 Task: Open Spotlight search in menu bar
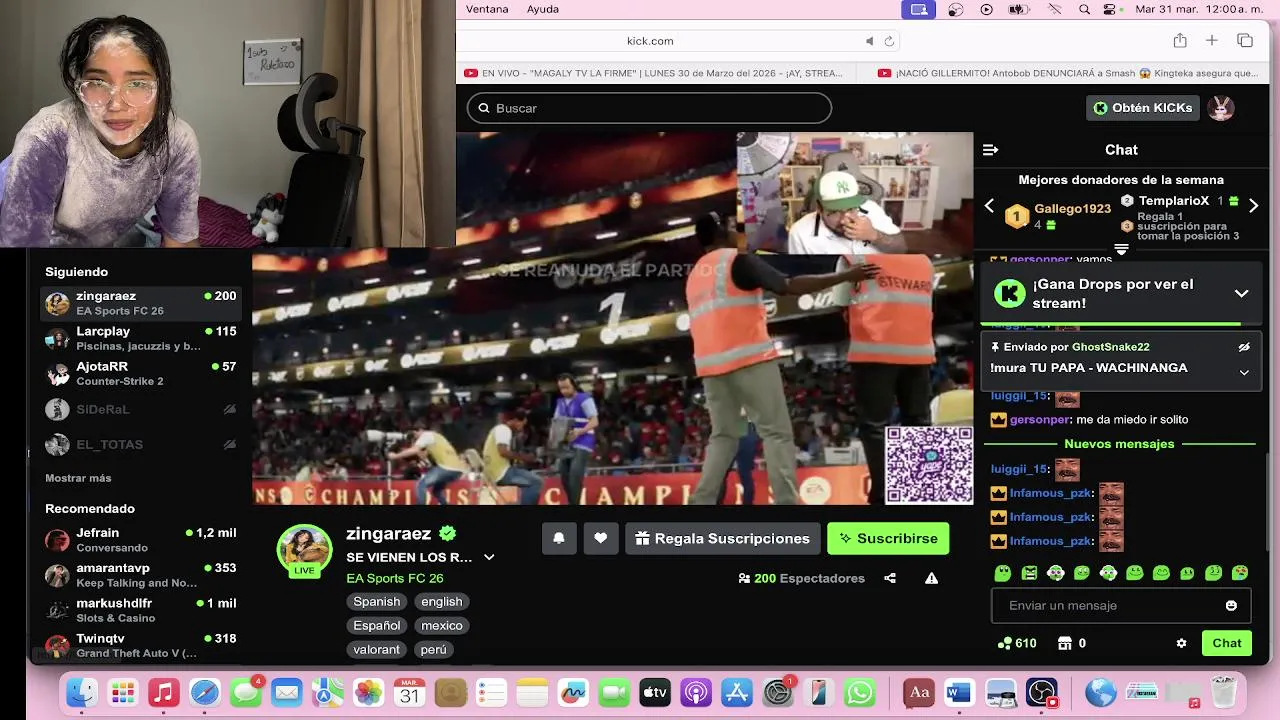pos(1085,9)
